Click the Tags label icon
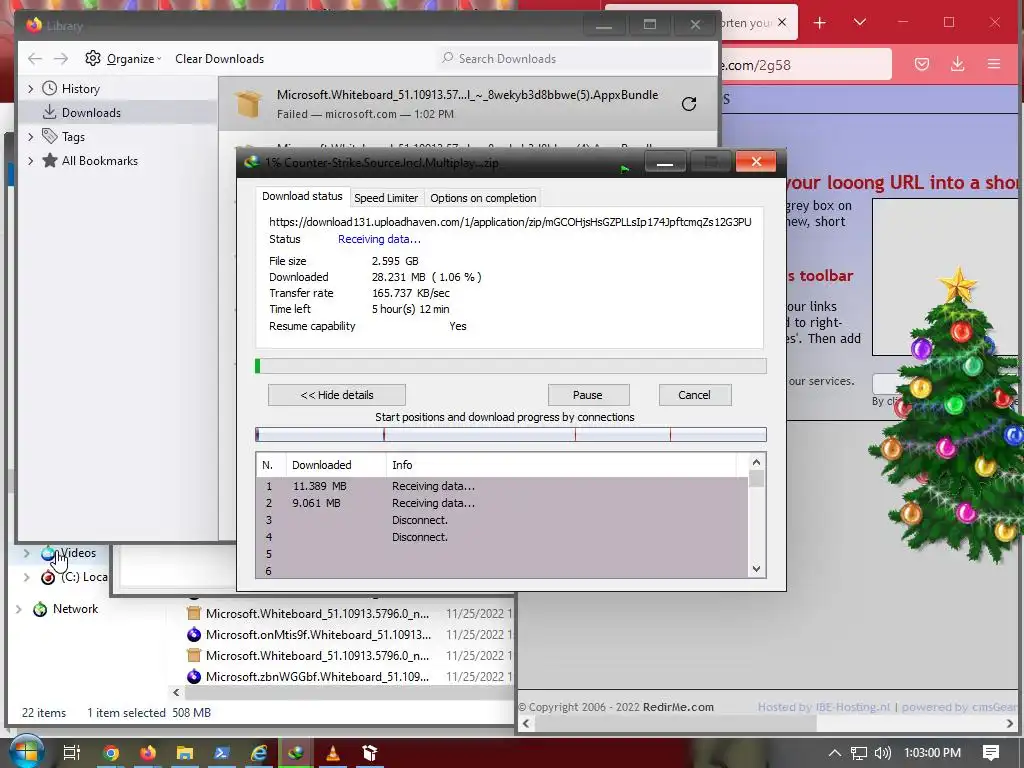 coord(50,136)
